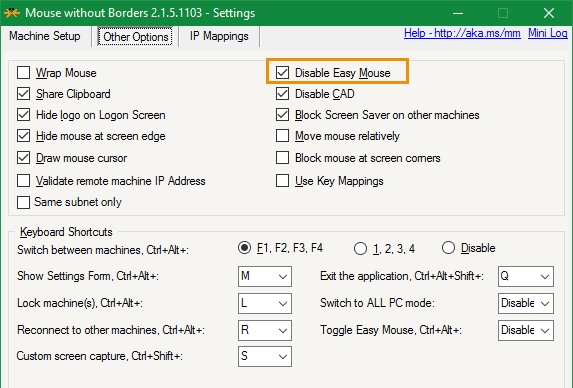
Task: Open the Mini Log link
Action: tap(547, 33)
